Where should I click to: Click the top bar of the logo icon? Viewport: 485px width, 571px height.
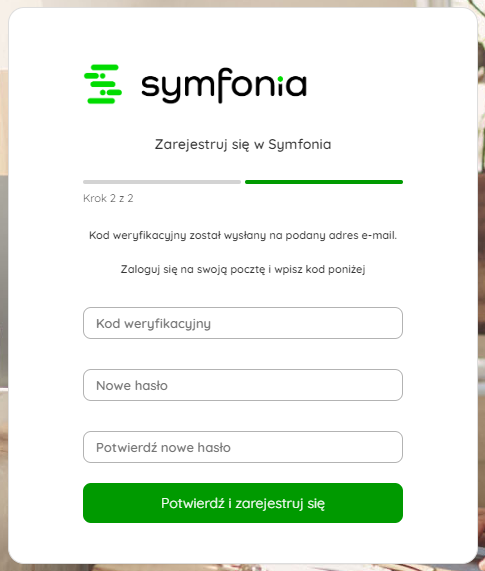pyautogui.click(x=105, y=67)
